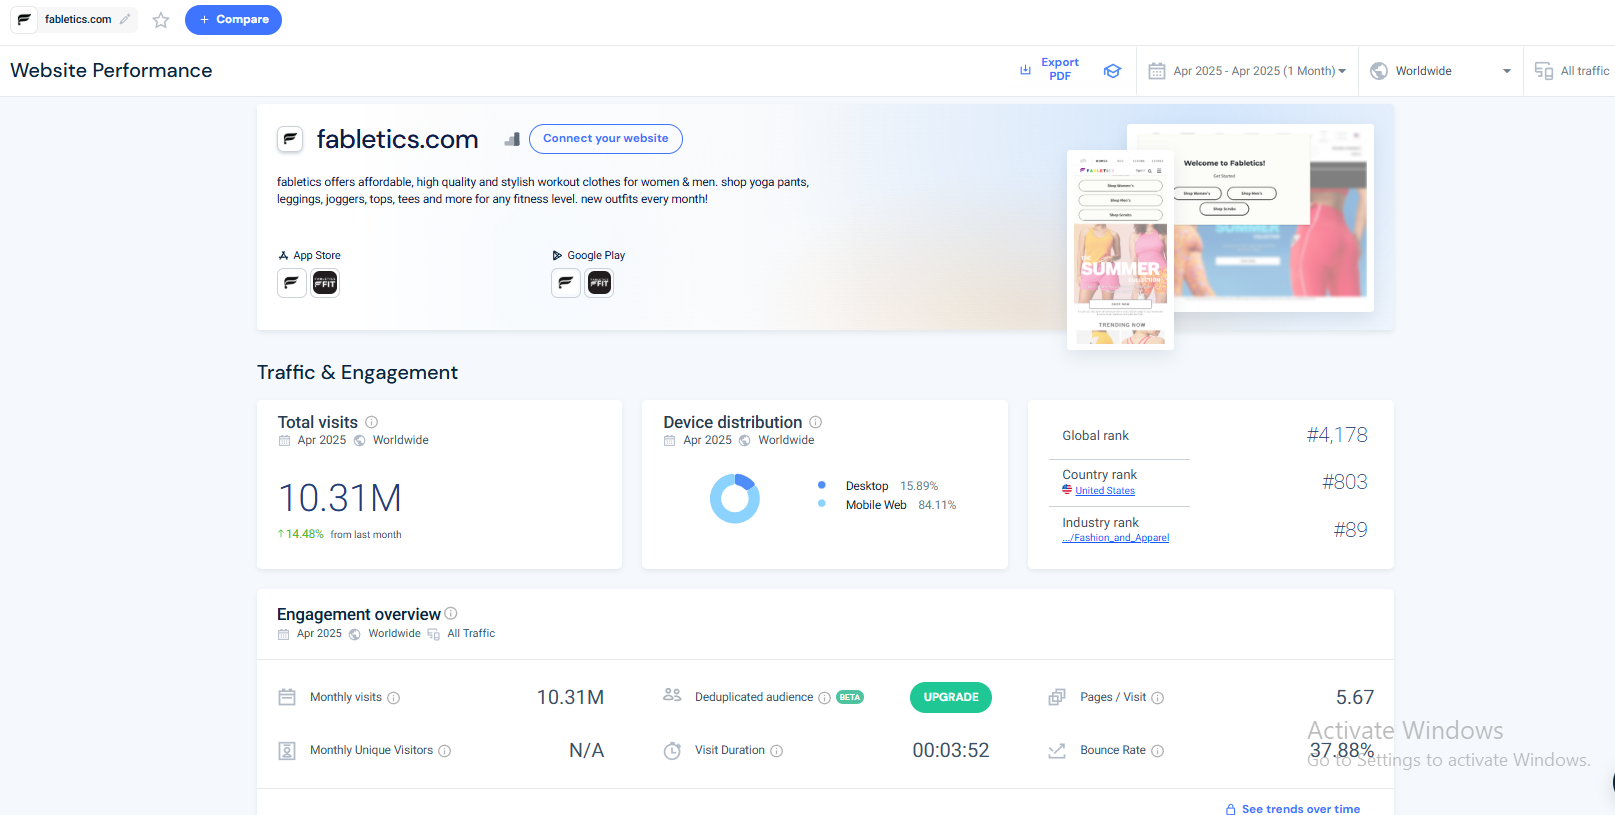The width and height of the screenshot is (1615, 815).
Task: Show info for Bounce Rate
Action: coord(1158,751)
